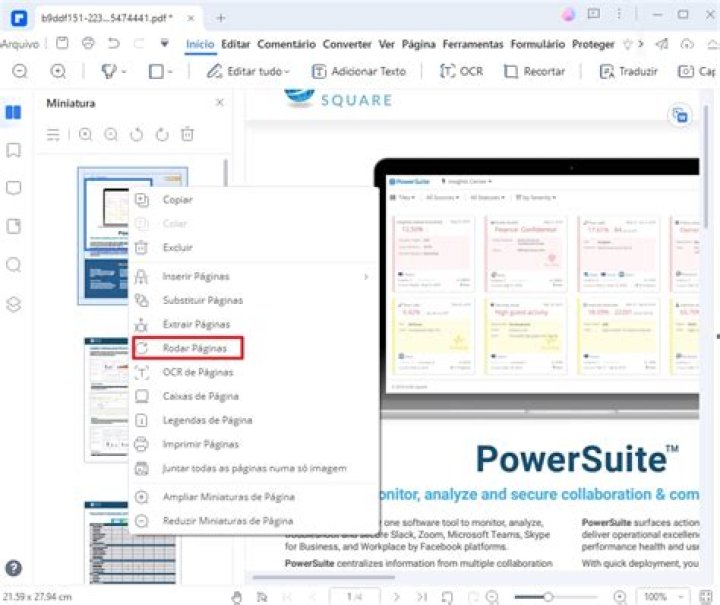Switch to the Converter tab
The height and width of the screenshot is (605, 720).
347,44
